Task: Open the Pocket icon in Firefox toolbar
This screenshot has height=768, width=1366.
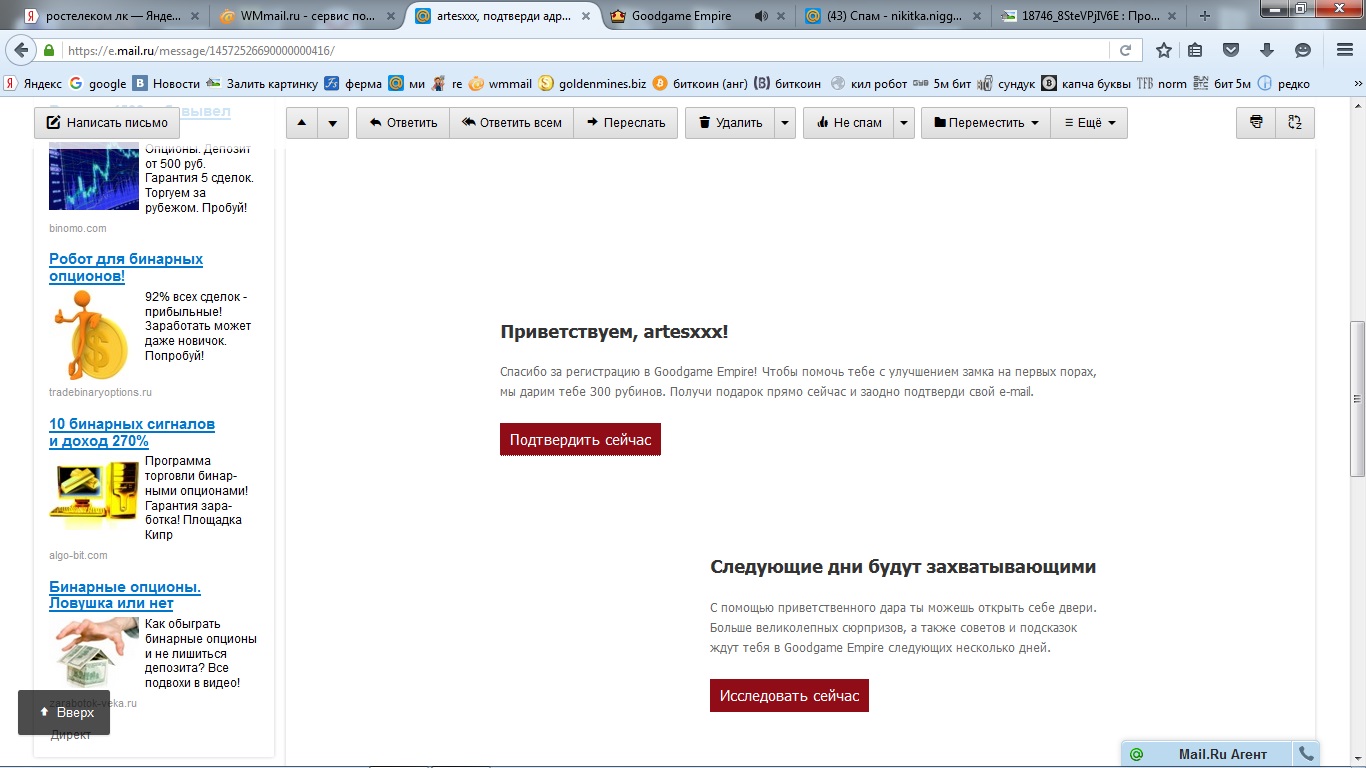Action: coord(1232,50)
